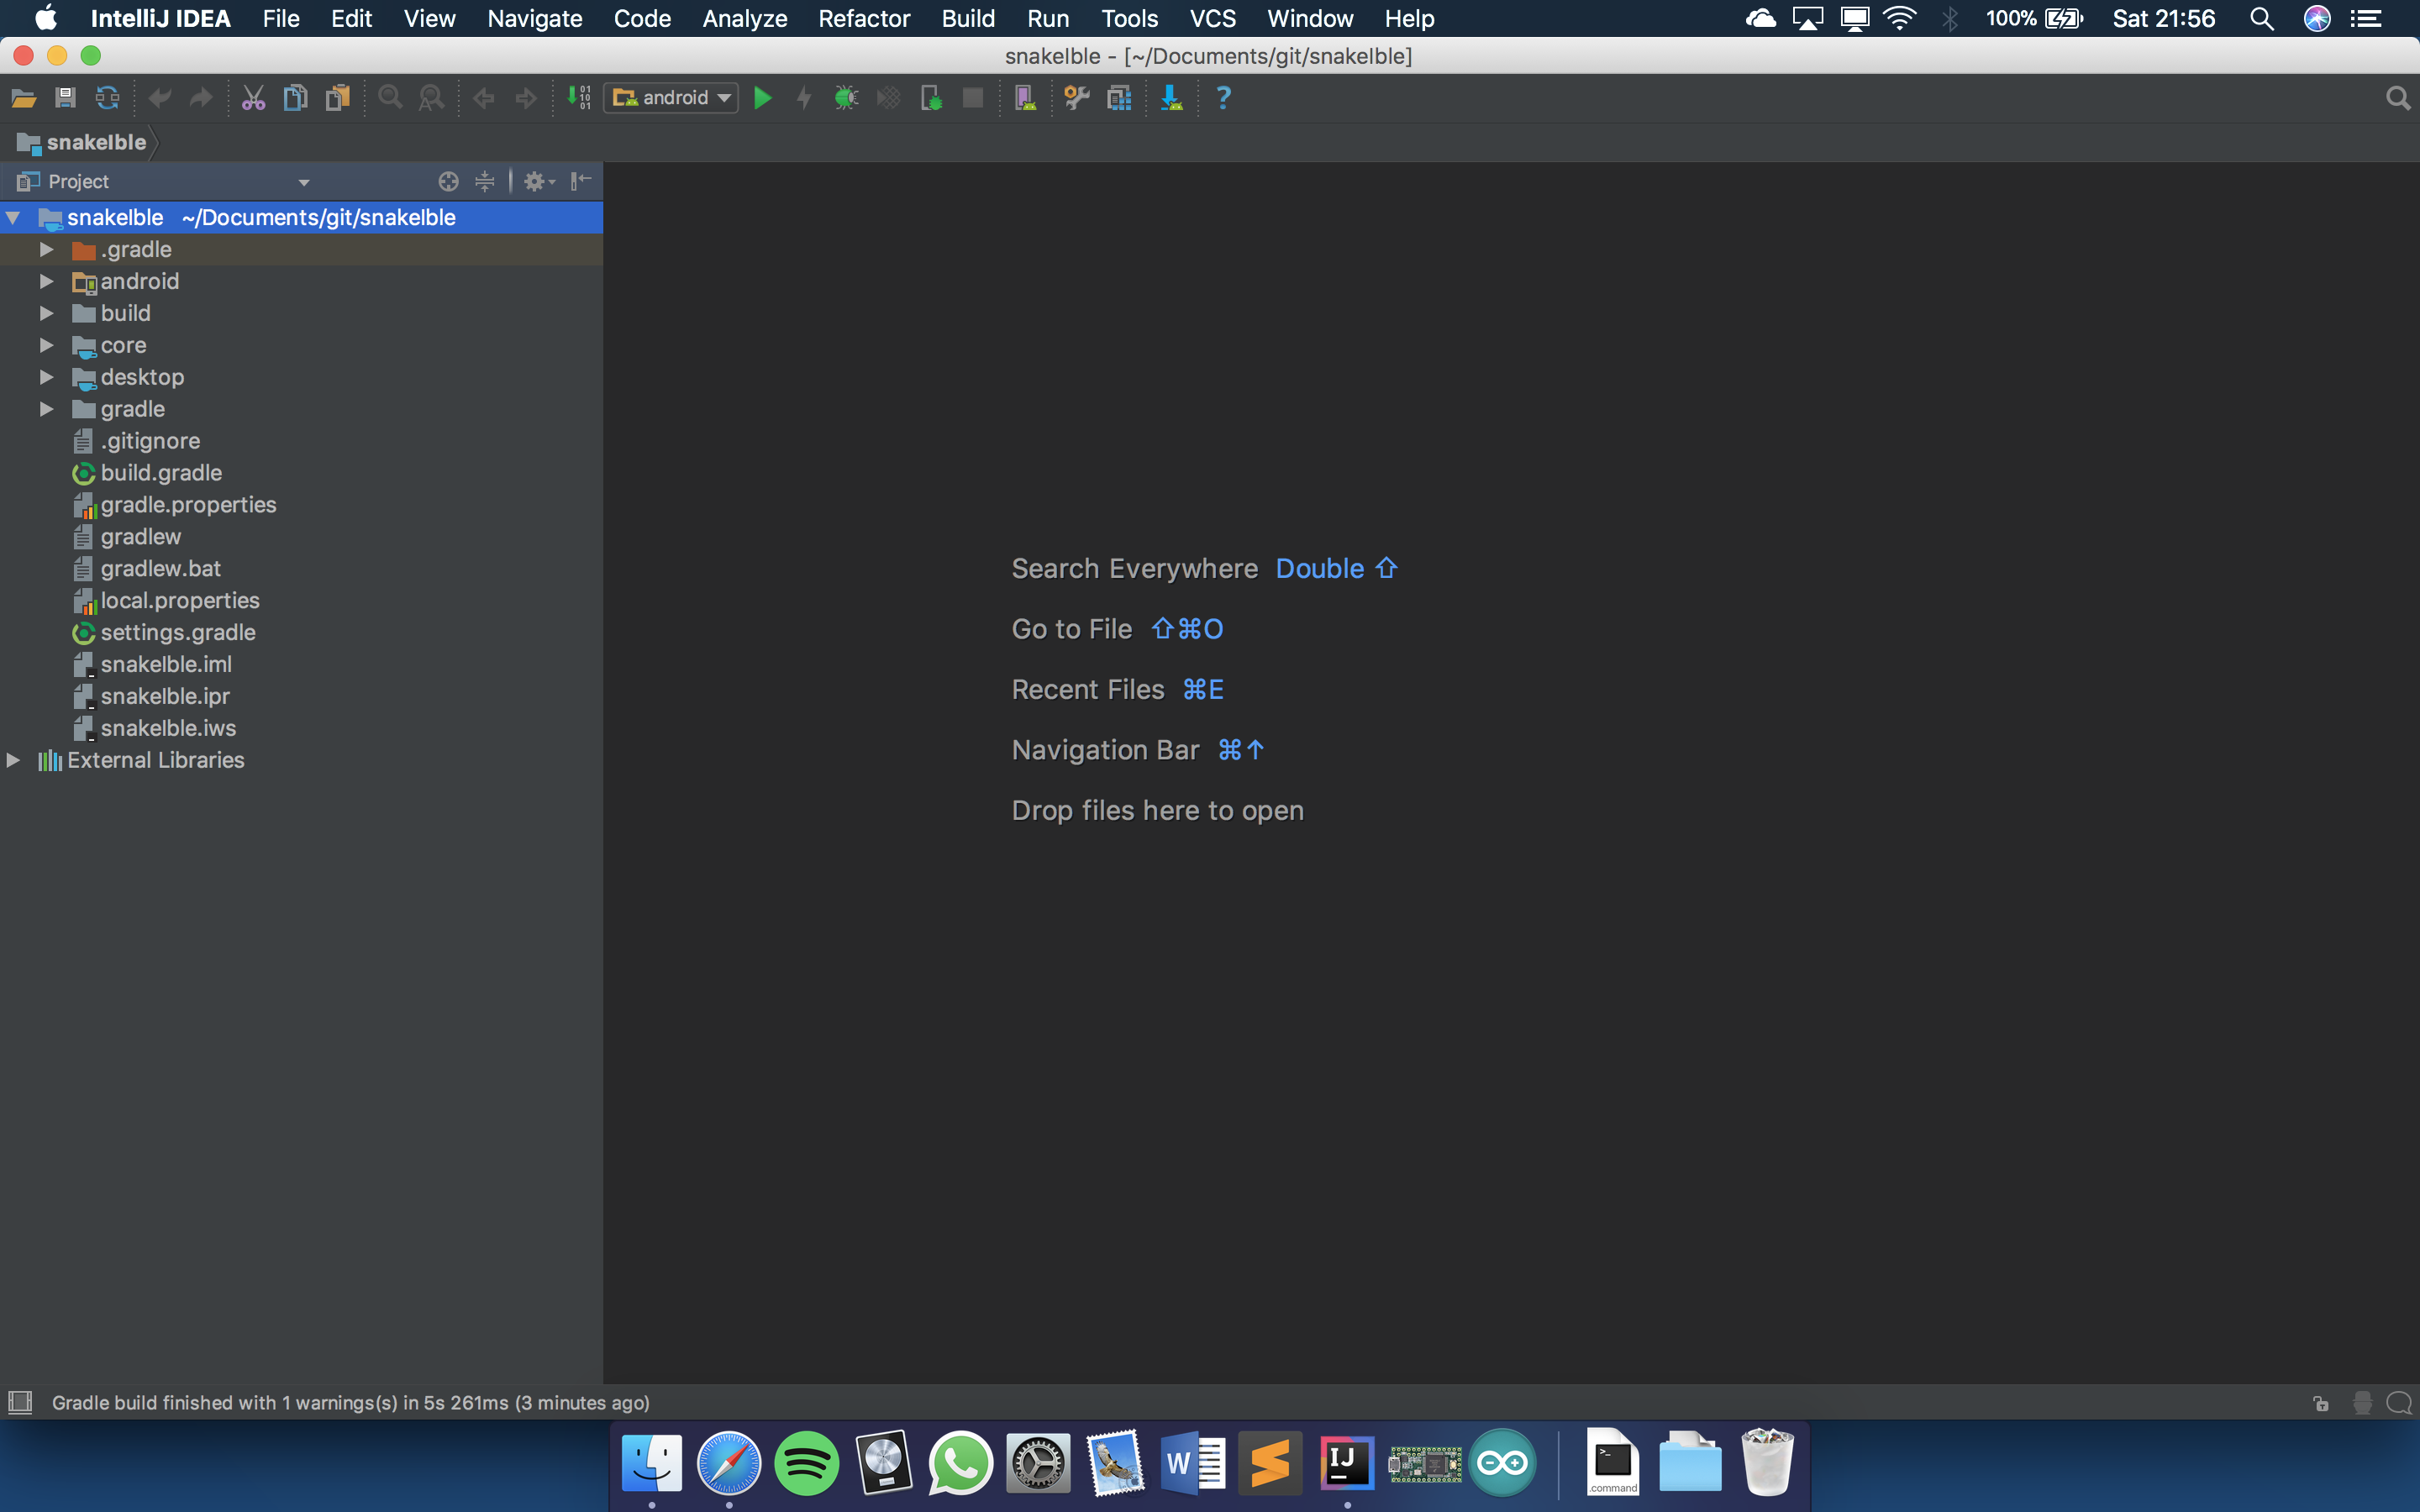Viewport: 2420px width, 1512px height.
Task: Run the android configuration
Action: 763,97
